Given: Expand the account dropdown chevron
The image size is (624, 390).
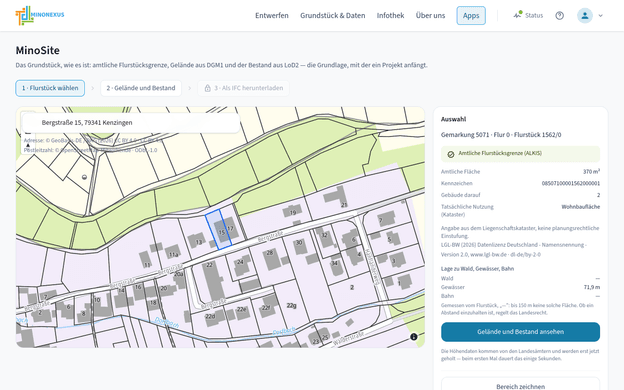Looking at the screenshot, I should coord(601,16).
